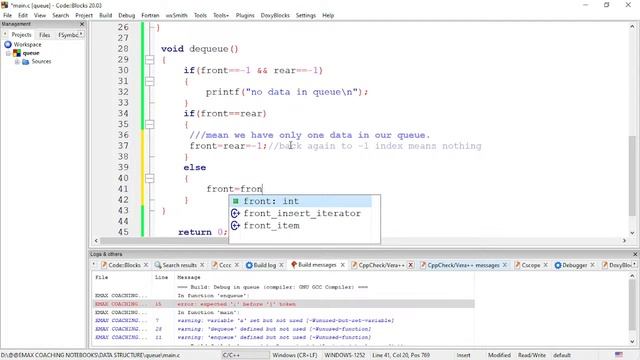Close the Cscope tab
This screenshot has height=360, width=640.
[x=545, y=265]
